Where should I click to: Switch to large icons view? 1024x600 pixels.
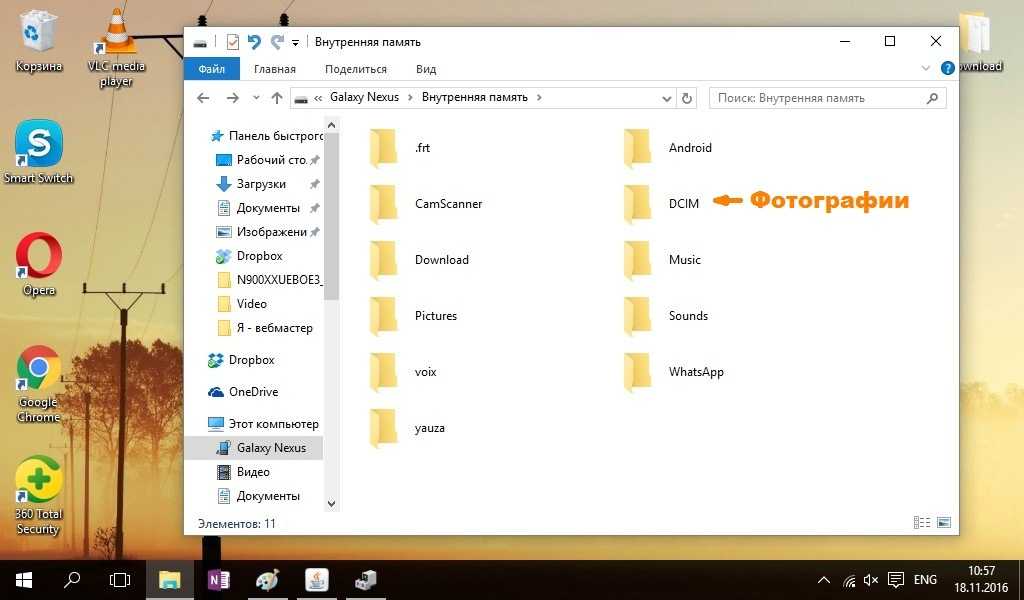tap(943, 523)
